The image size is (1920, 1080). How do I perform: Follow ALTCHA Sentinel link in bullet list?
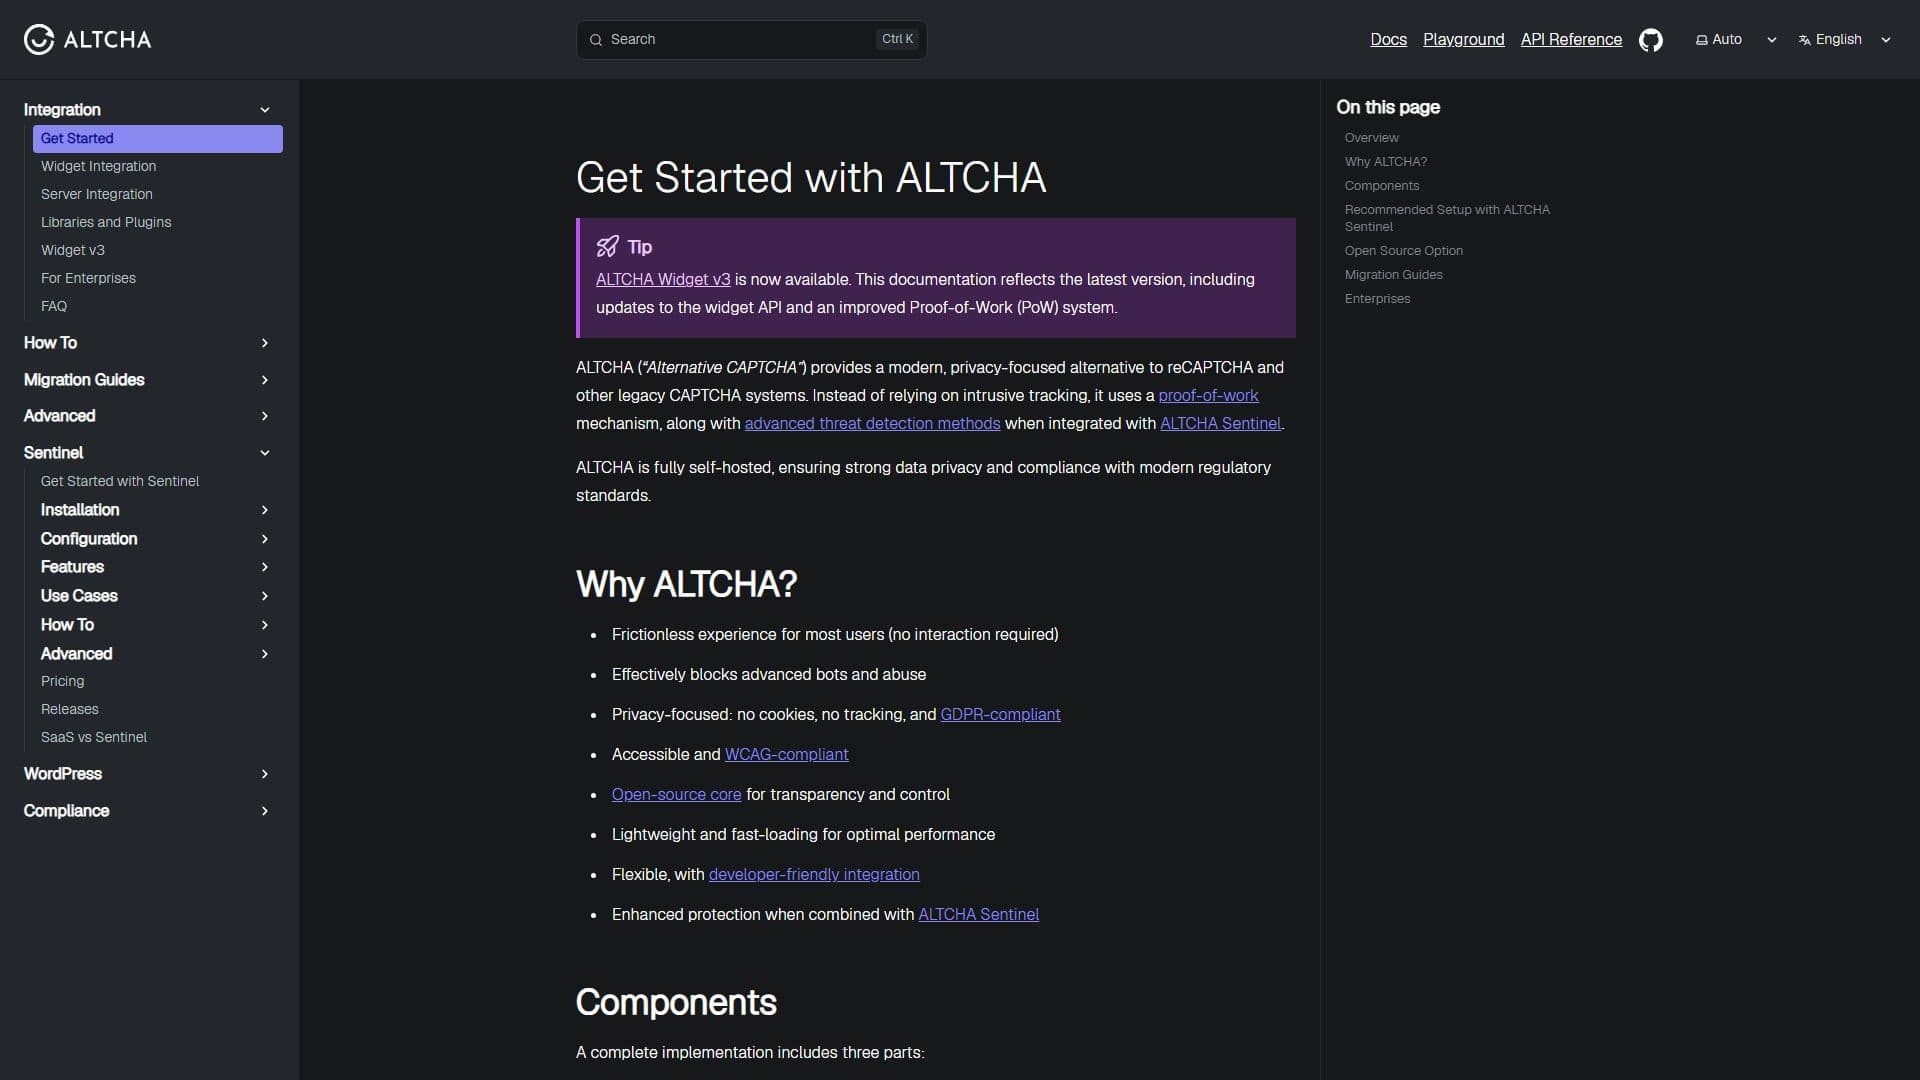[x=978, y=915]
